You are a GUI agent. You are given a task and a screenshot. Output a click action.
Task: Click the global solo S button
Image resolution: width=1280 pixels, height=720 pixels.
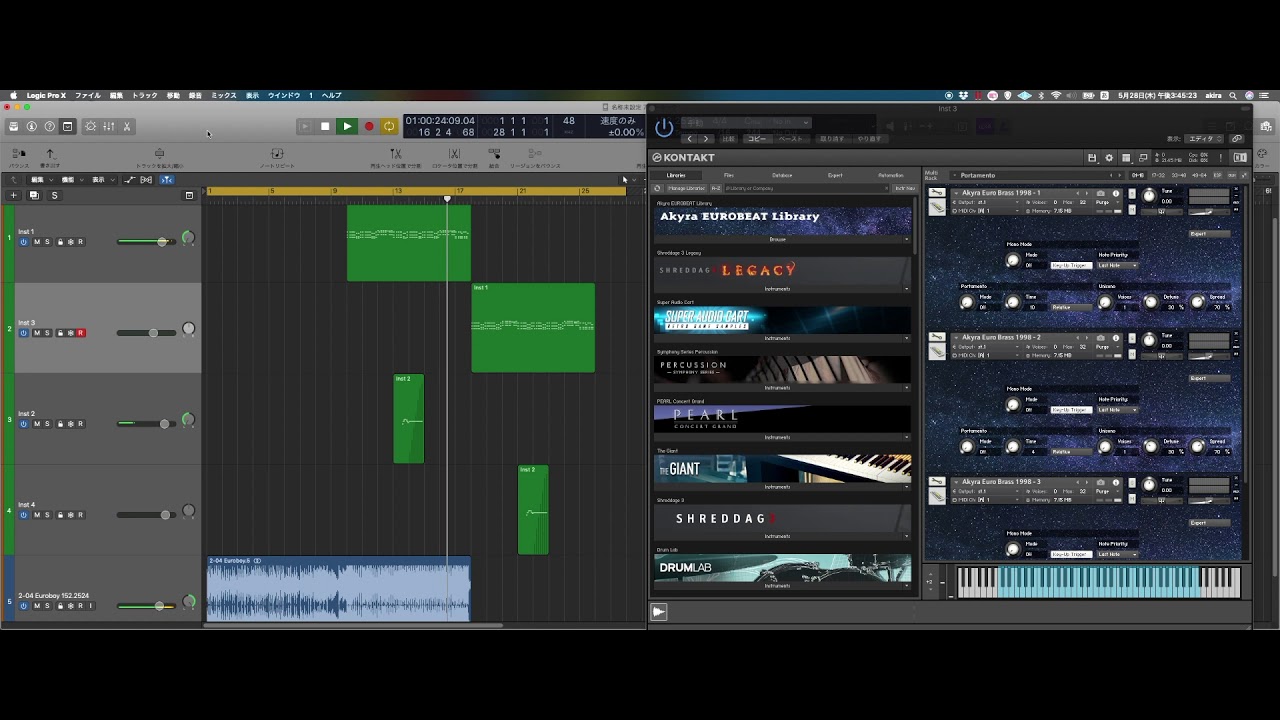[54, 195]
